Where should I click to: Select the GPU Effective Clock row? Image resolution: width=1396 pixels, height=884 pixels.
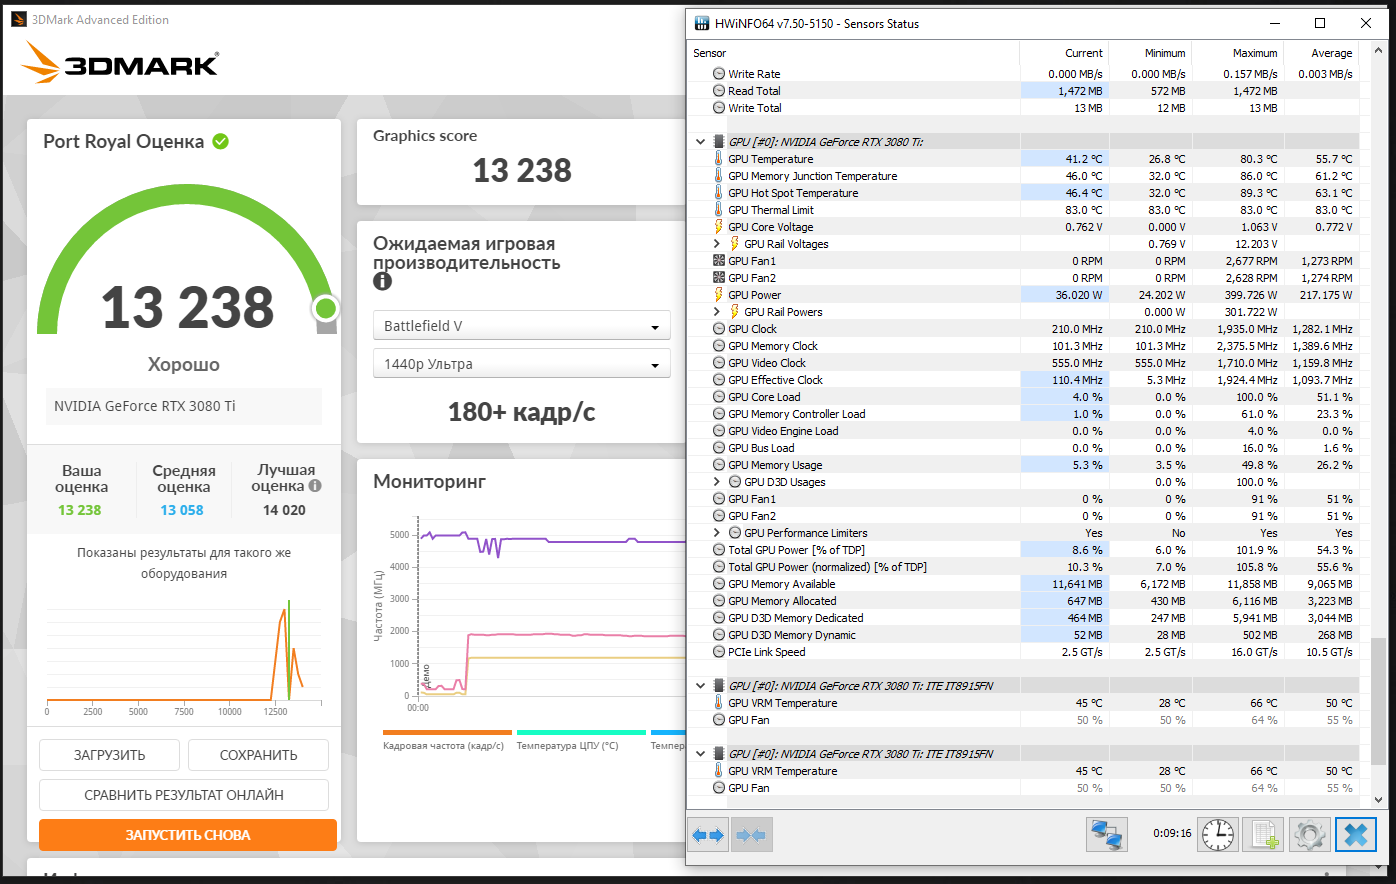coord(1023,380)
